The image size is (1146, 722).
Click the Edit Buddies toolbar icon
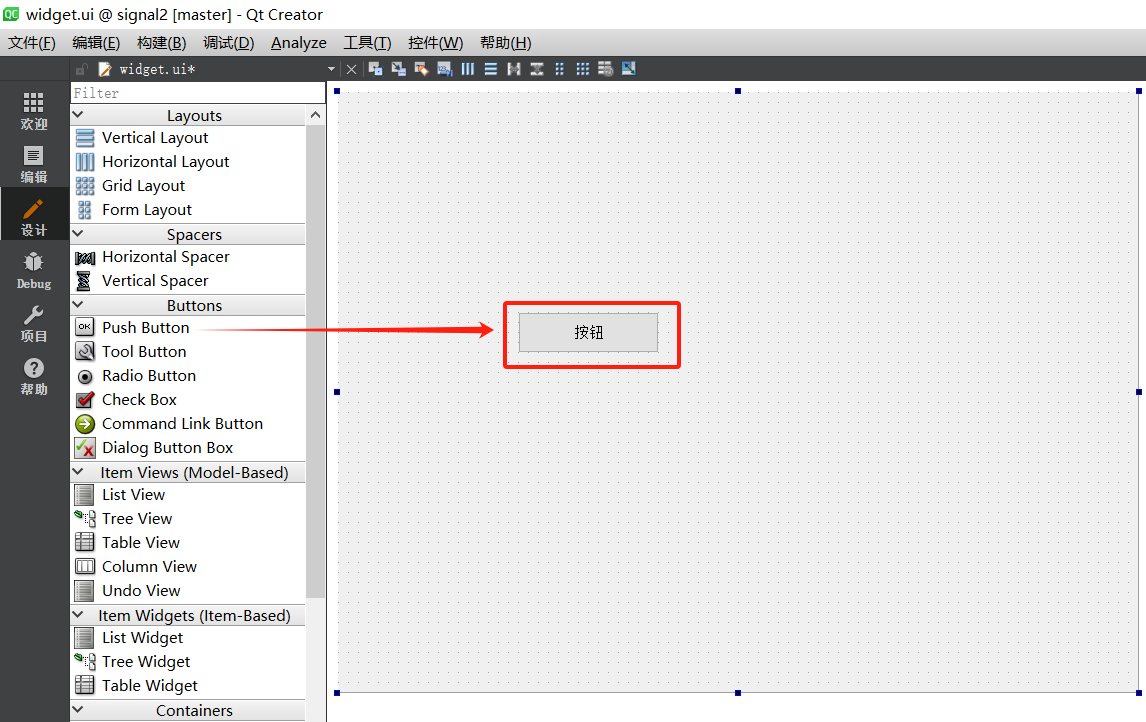pos(421,69)
